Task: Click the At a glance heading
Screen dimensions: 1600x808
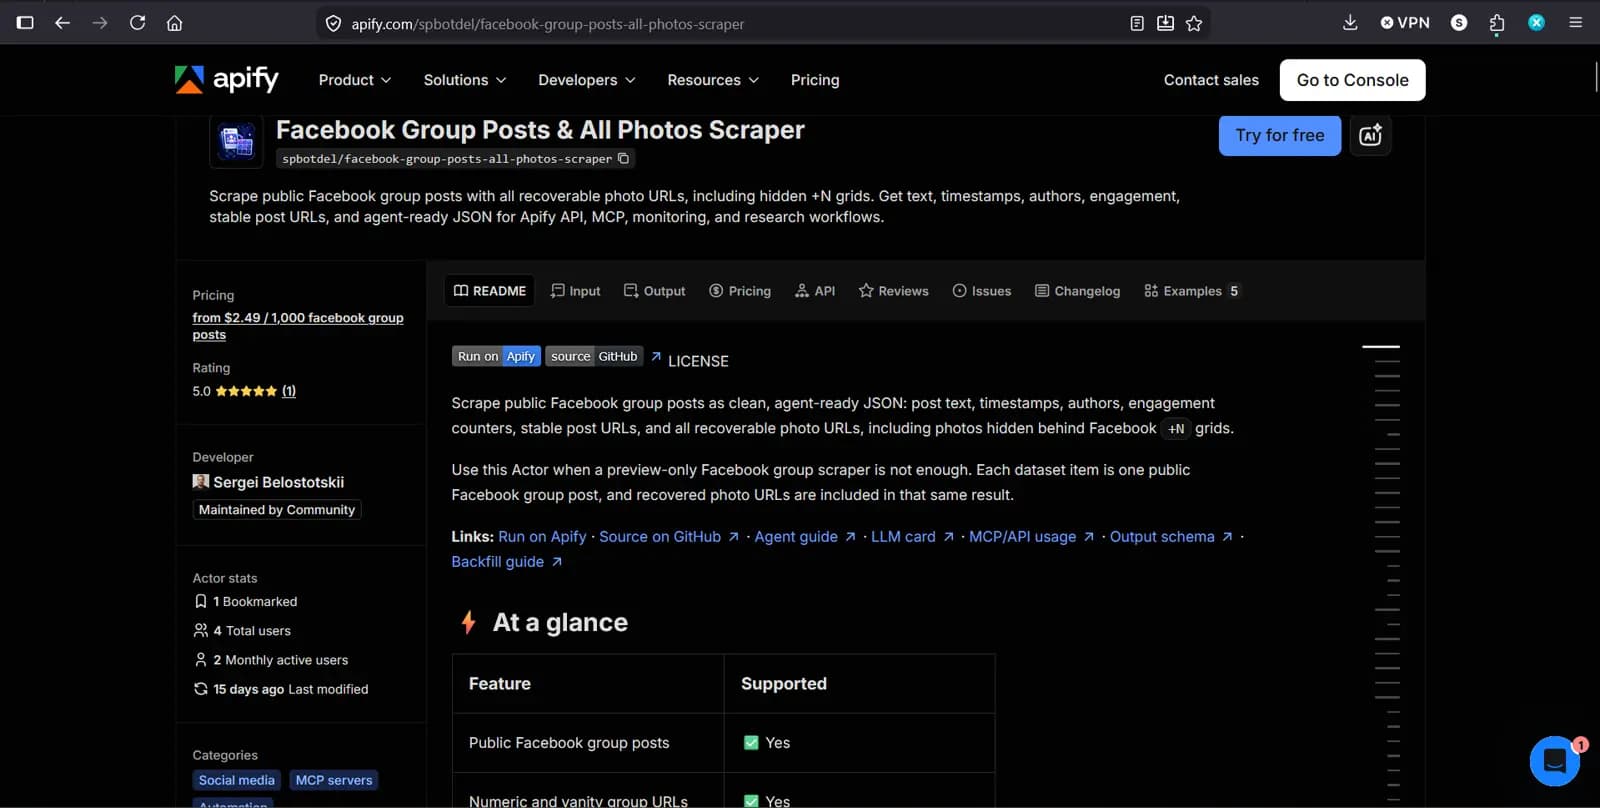Action: (560, 623)
